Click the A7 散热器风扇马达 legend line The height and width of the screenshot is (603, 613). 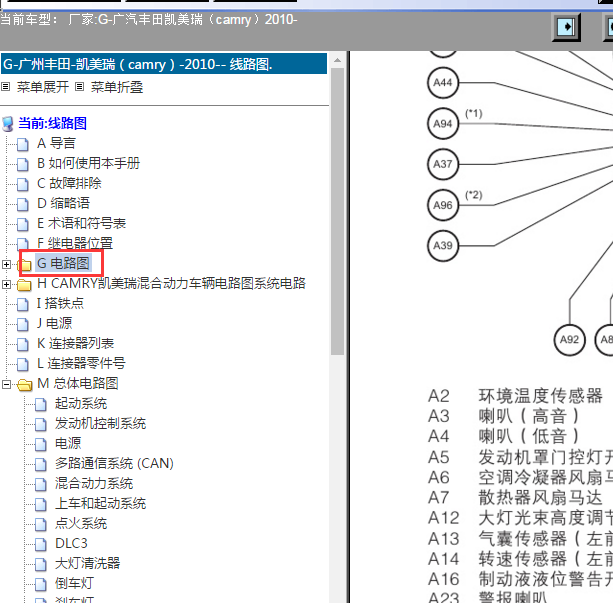tap(515, 498)
